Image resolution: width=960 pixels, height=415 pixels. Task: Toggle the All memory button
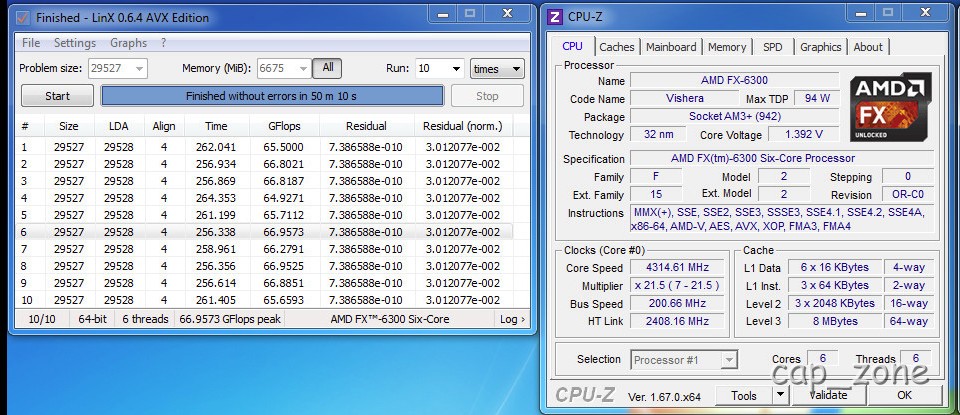pyautogui.click(x=328, y=68)
